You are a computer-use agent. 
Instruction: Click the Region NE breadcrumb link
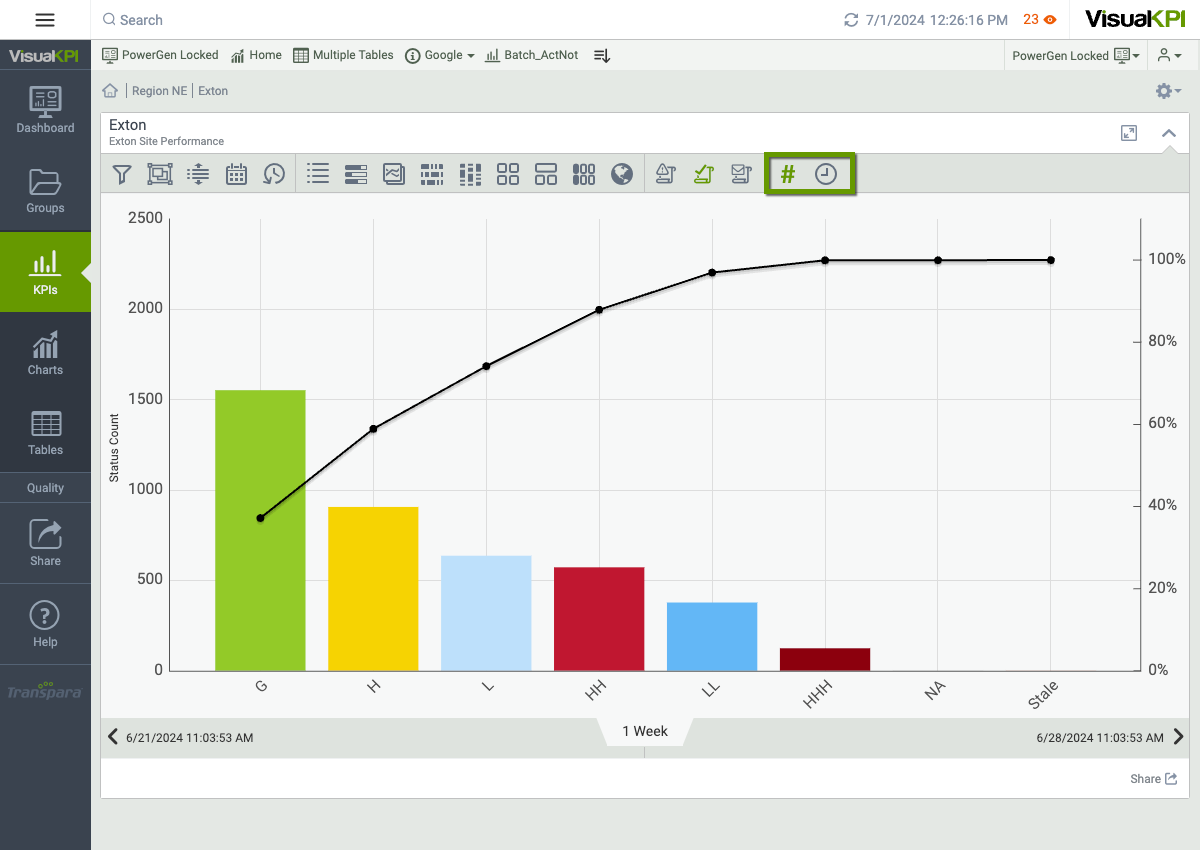click(x=159, y=91)
